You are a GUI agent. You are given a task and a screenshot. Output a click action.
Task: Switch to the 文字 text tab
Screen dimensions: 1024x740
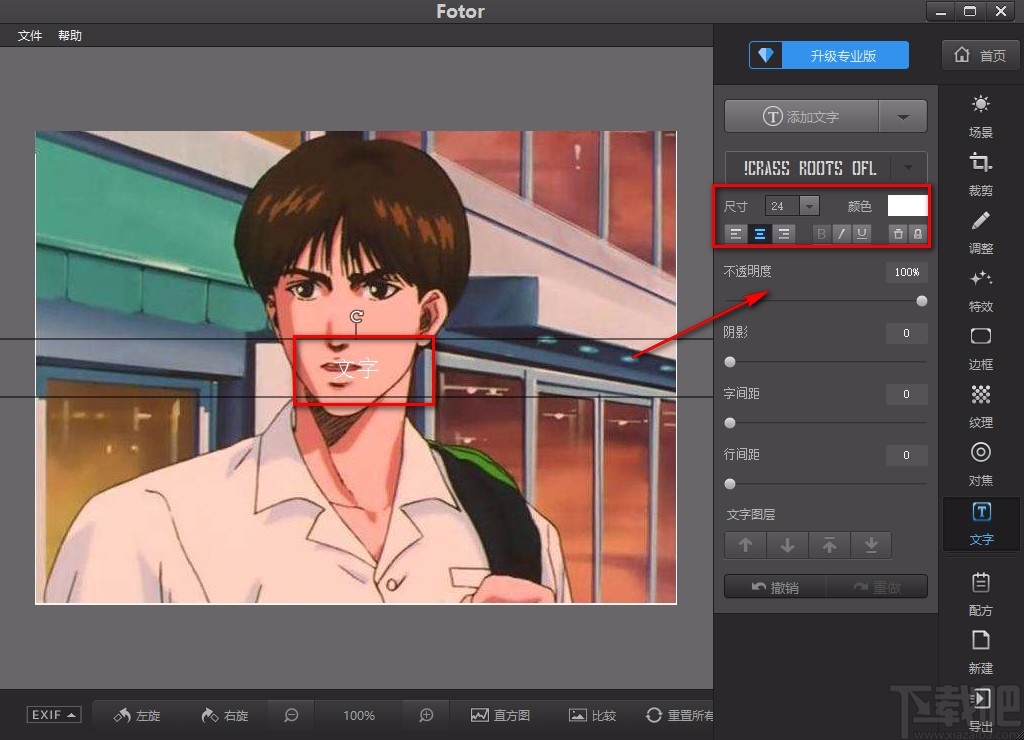tap(980, 524)
